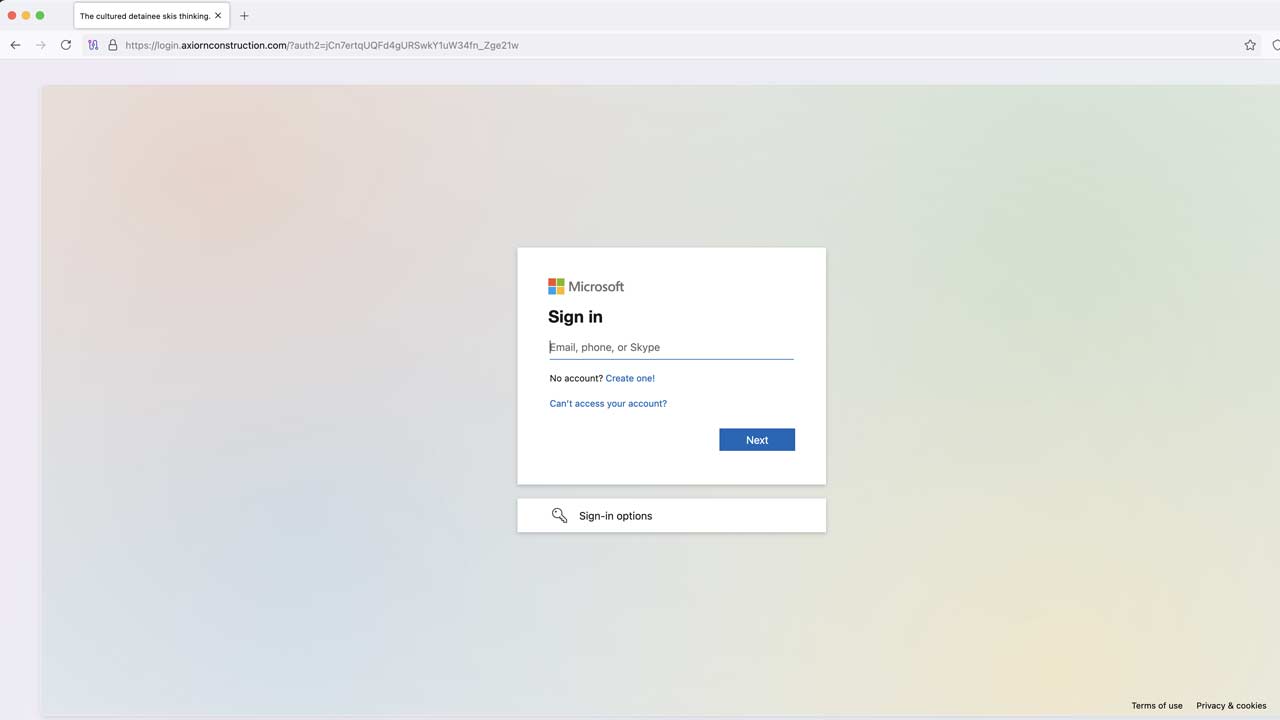Follow 'Can't access your account?' link
This screenshot has width=1280, height=720.
click(608, 403)
